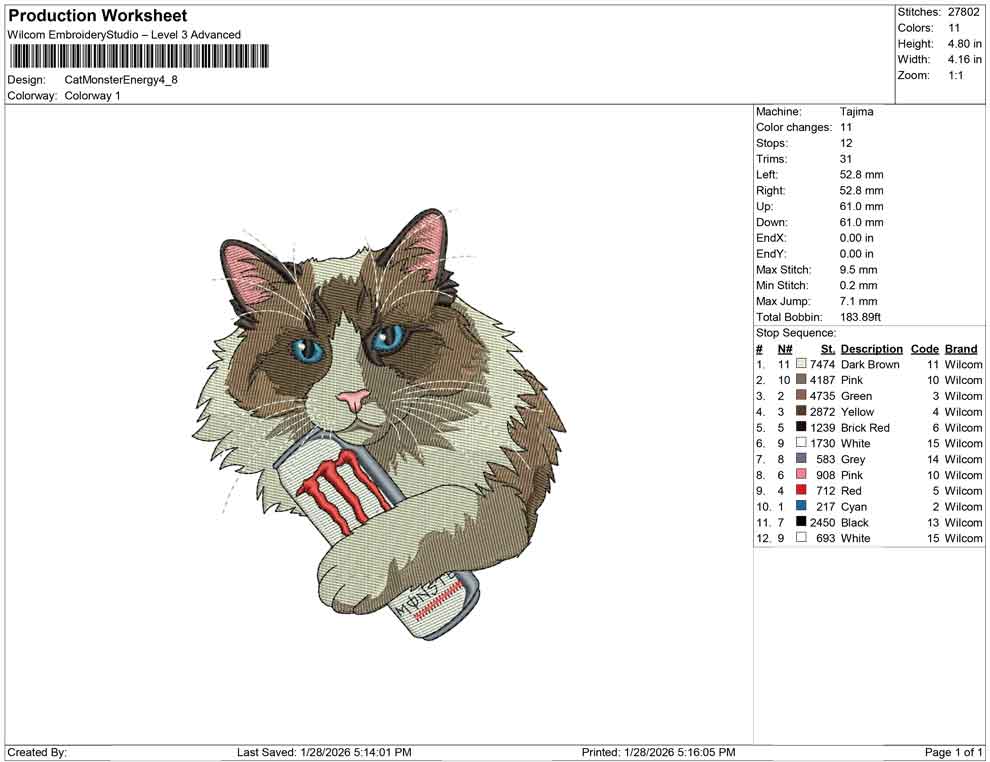990x762 pixels.
Task: Click the 'Grey' description text
Action: (853, 459)
